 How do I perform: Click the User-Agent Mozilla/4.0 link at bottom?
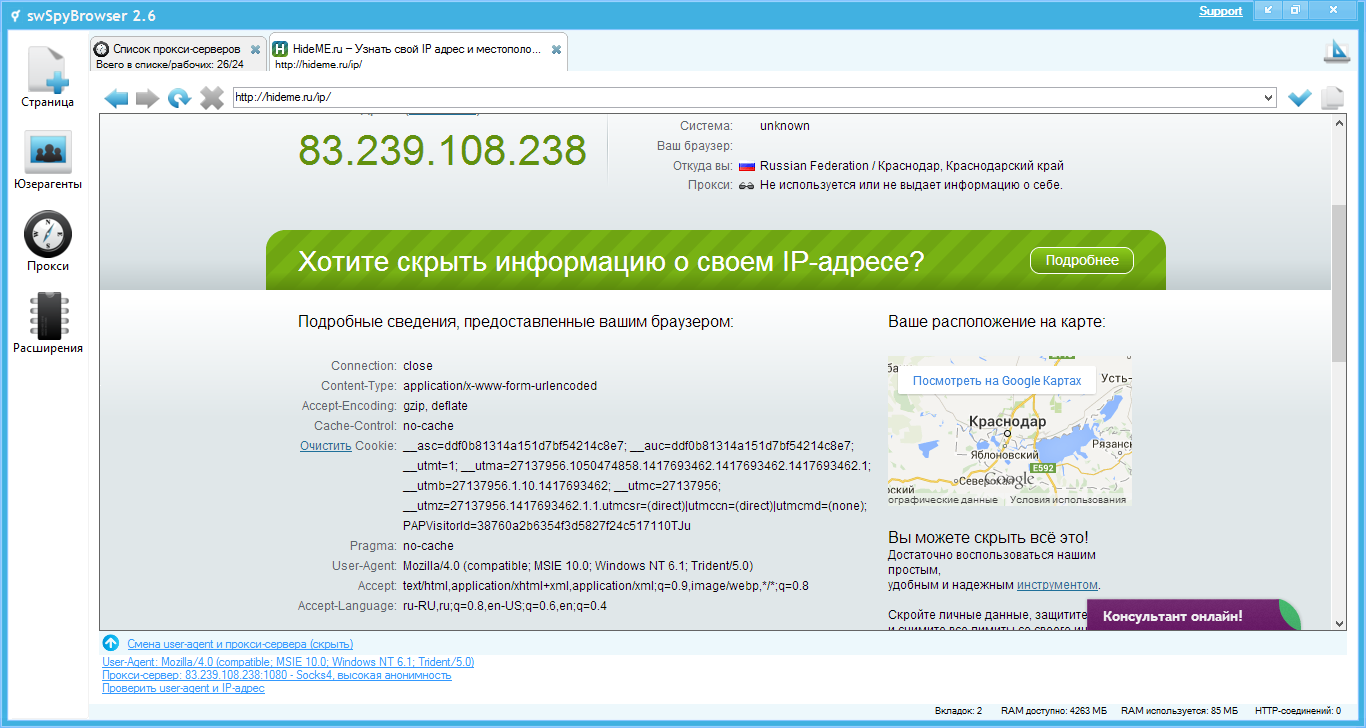point(288,662)
